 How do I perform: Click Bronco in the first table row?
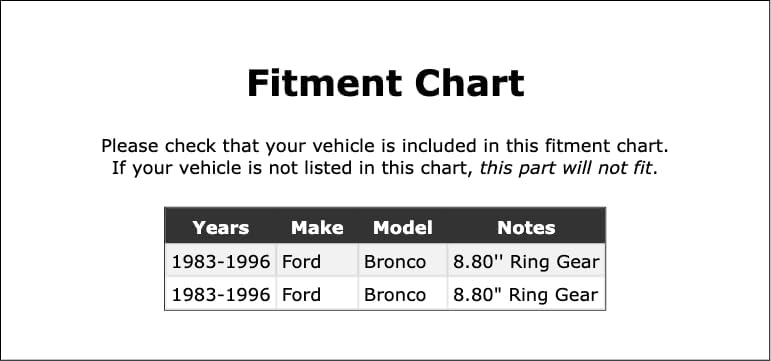click(395, 262)
